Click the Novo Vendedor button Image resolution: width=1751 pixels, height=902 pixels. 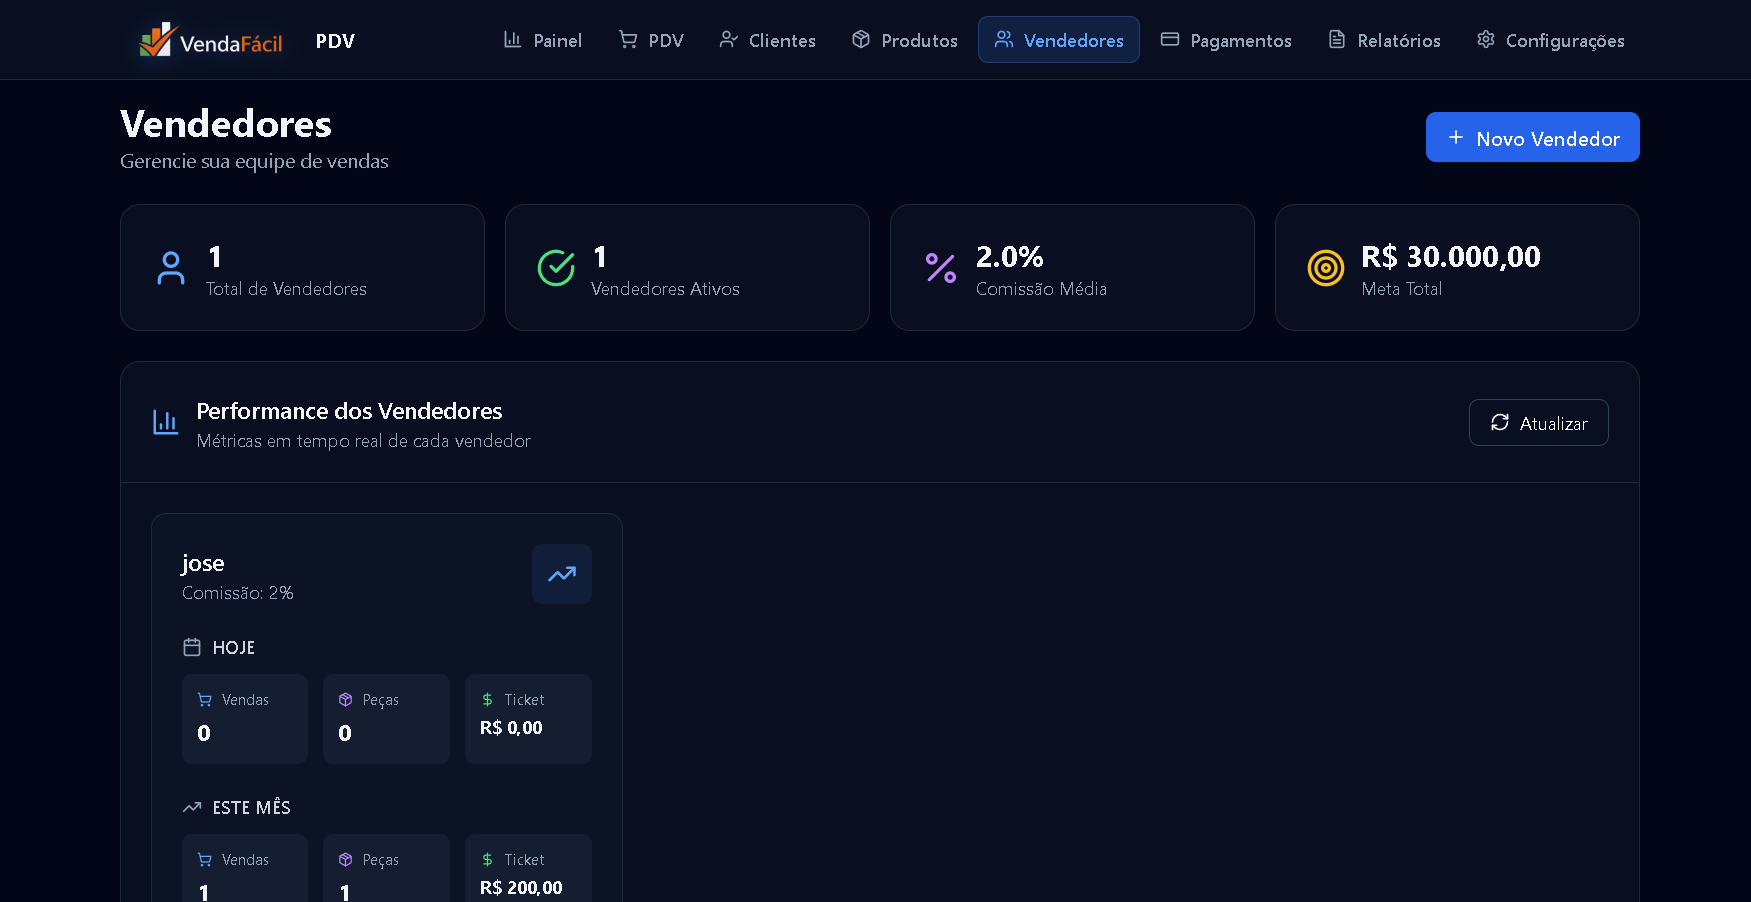click(1532, 137)
